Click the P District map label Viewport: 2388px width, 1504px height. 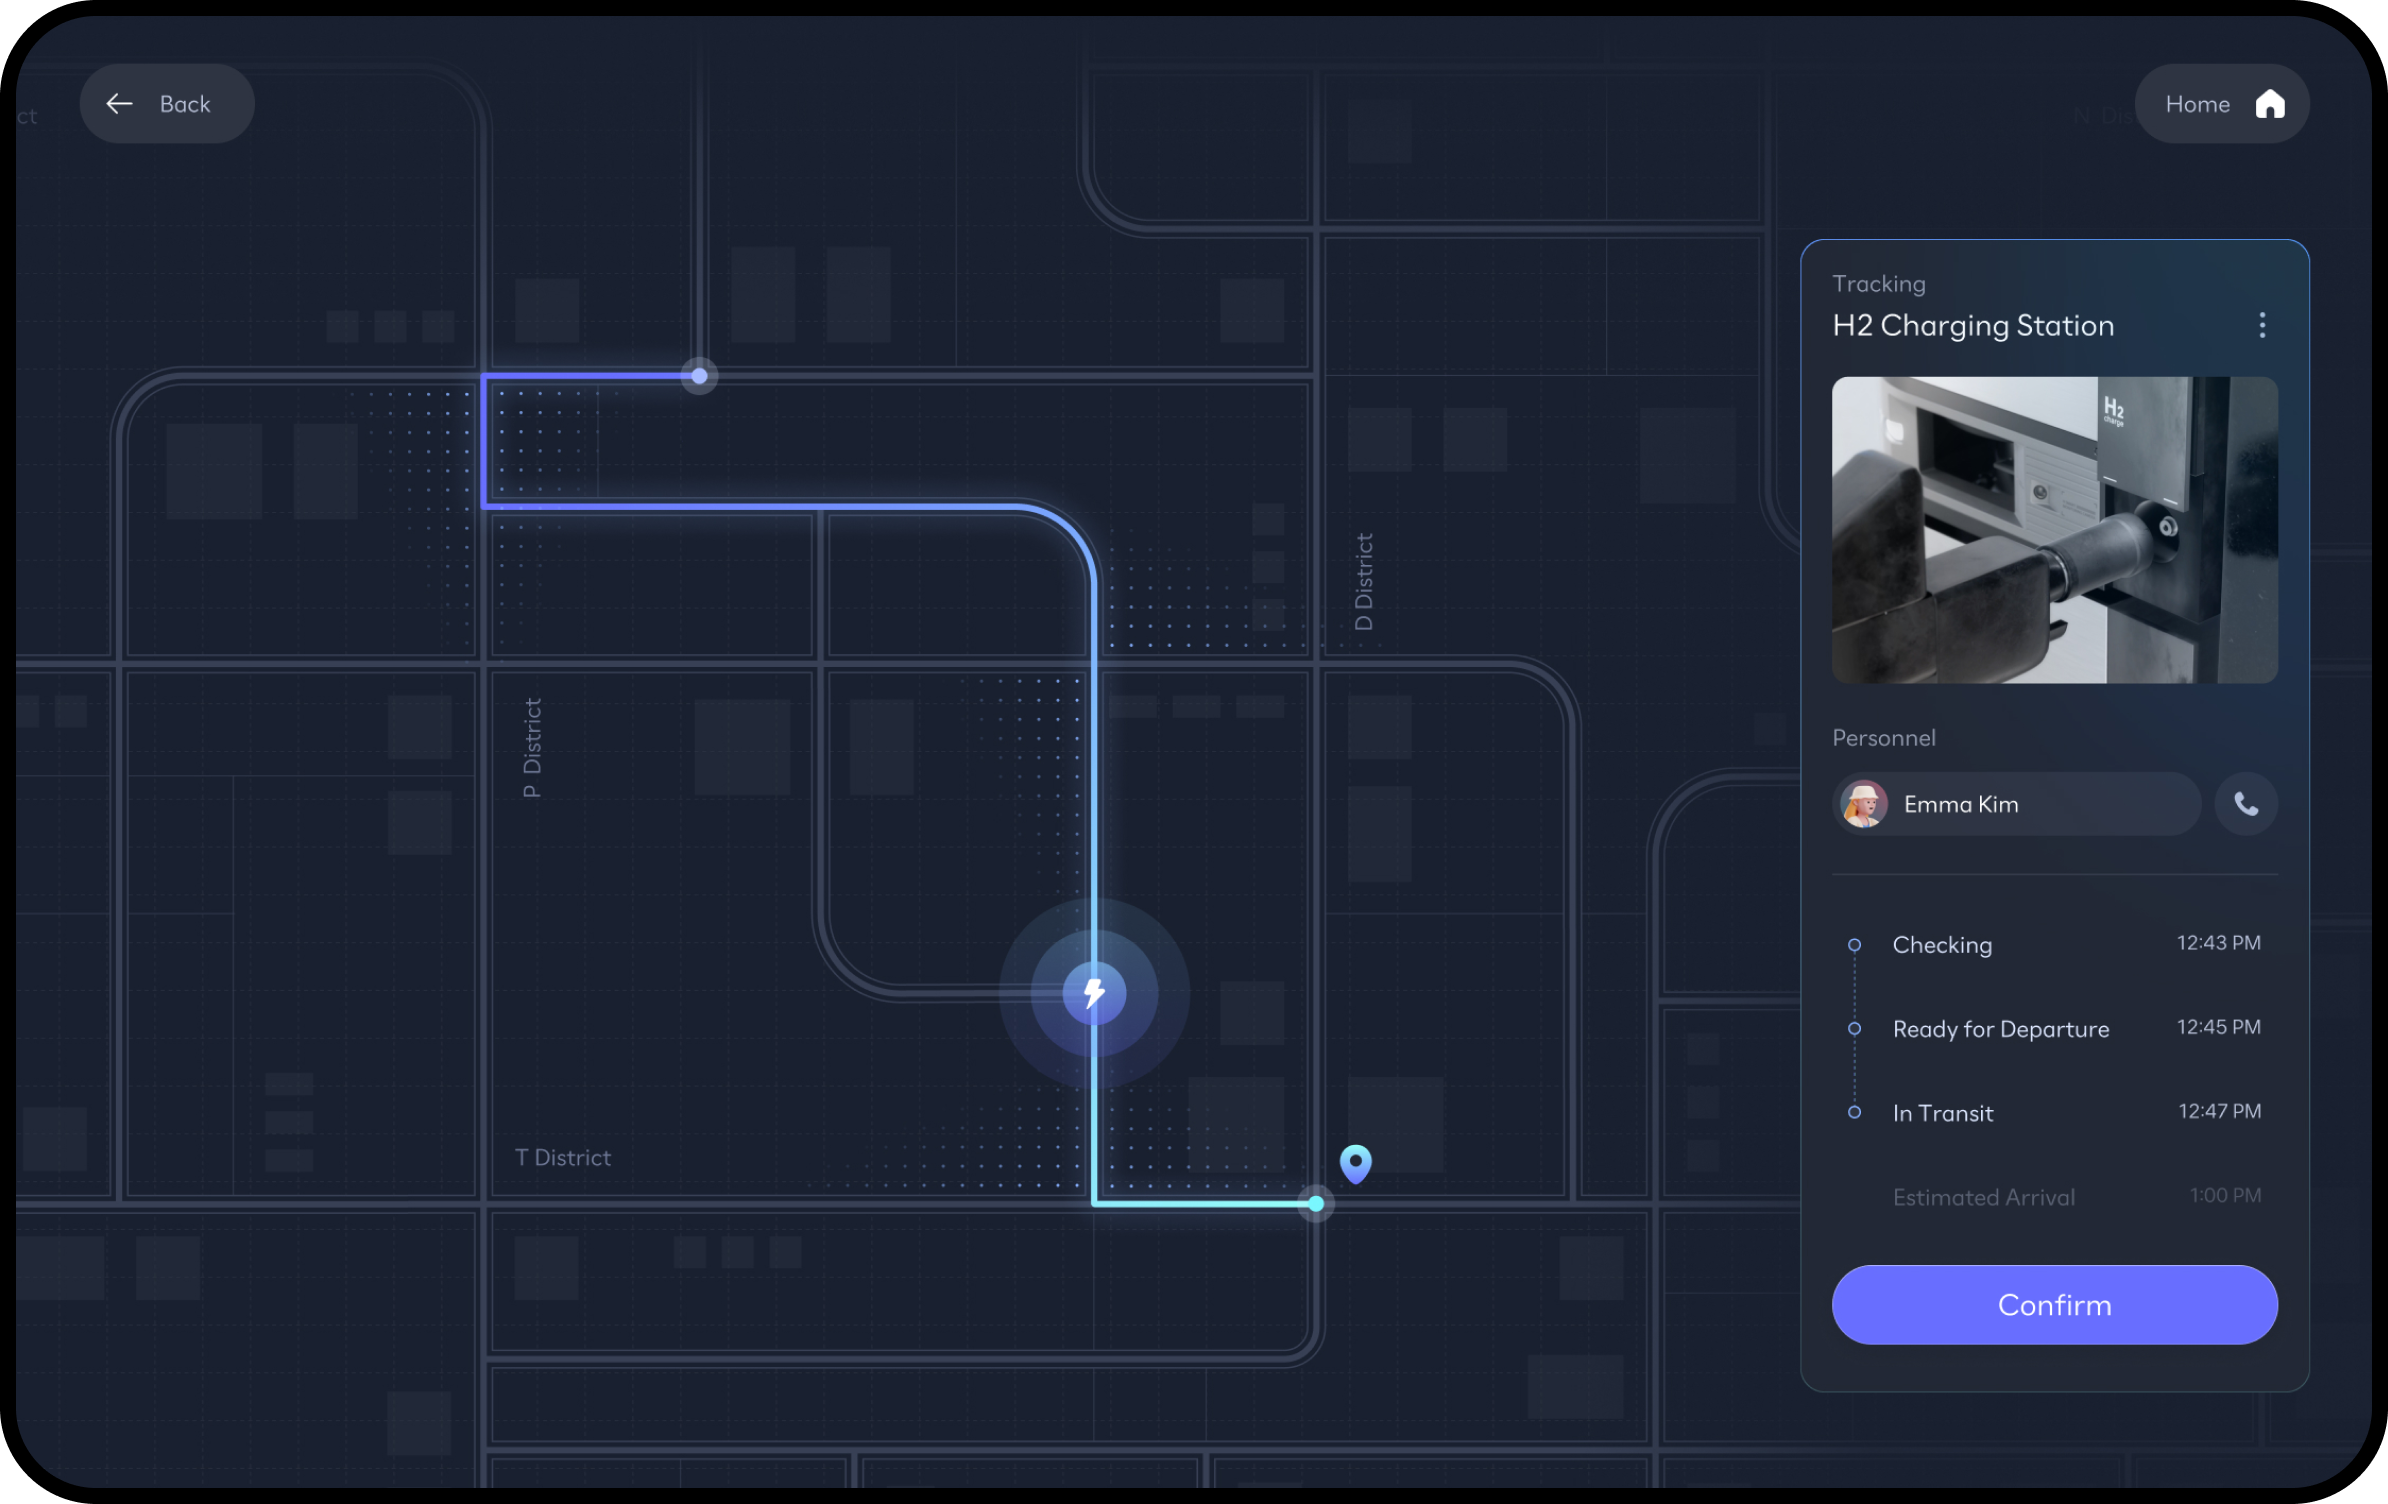(x=532, y=747)
